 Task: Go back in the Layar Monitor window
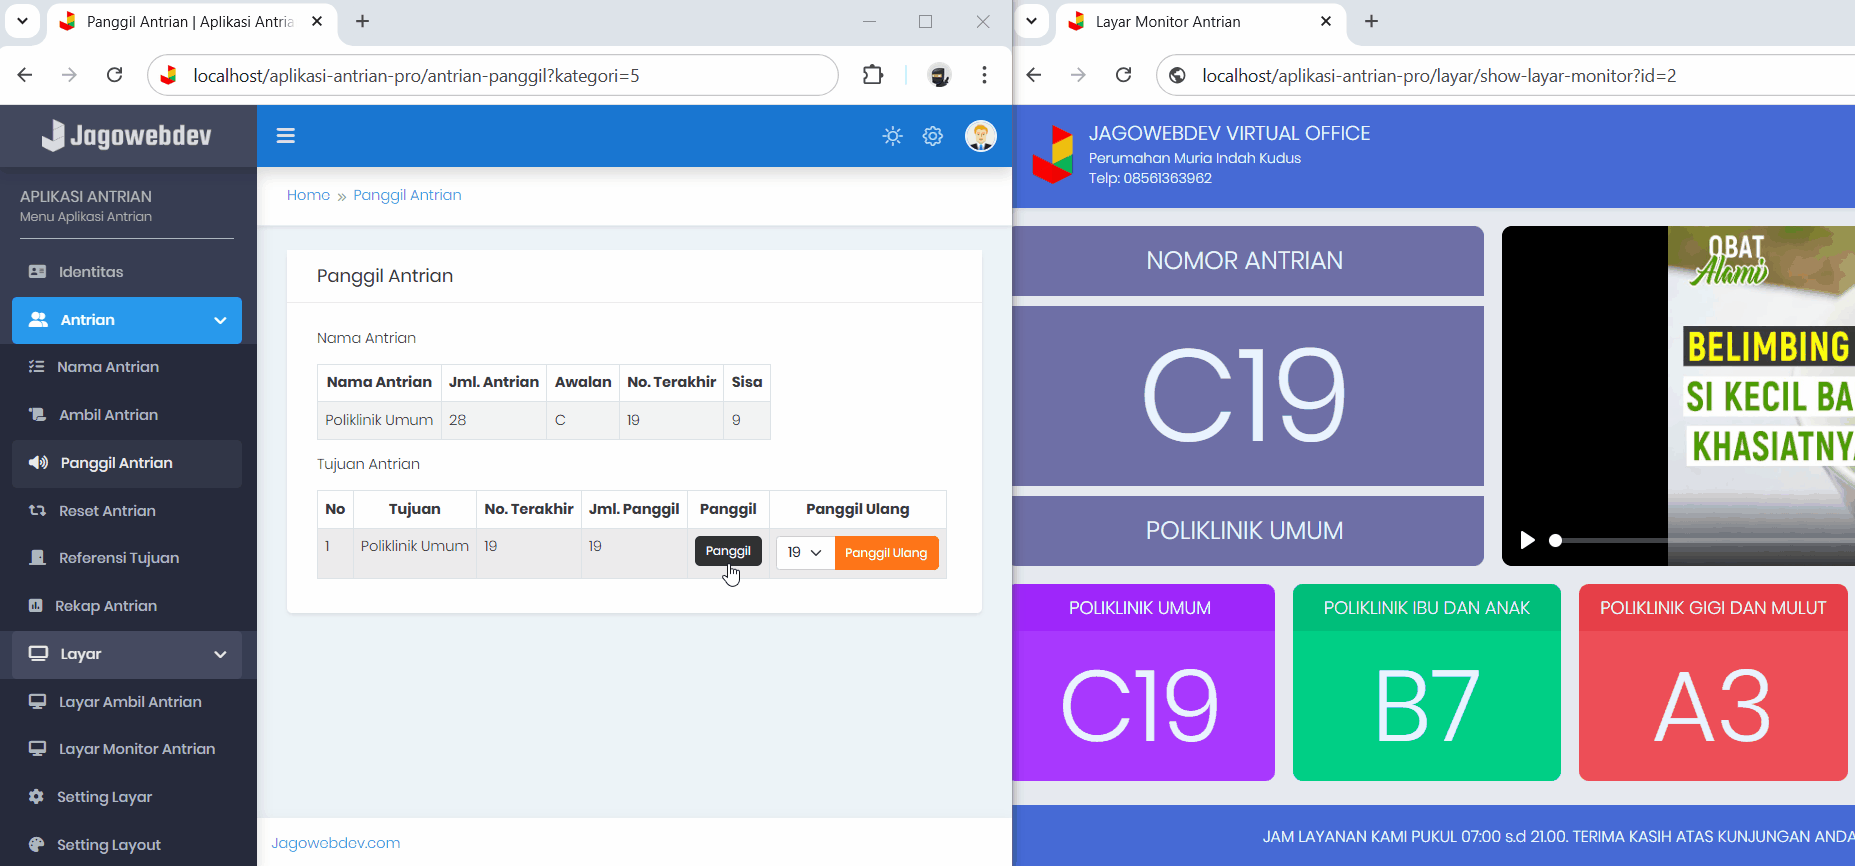click(x=1034, y=75)
